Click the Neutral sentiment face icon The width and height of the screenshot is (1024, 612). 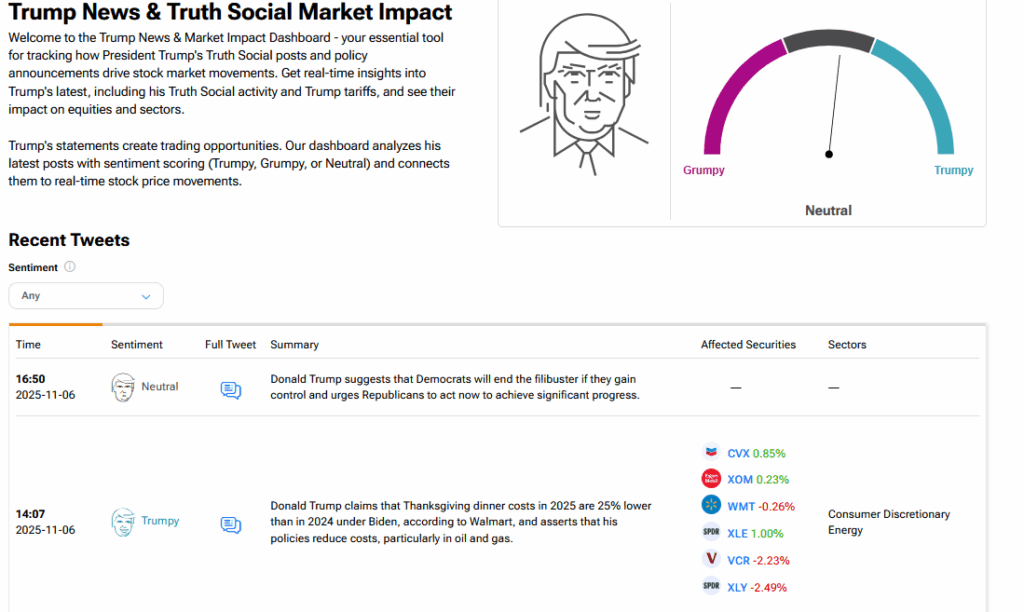pos(123,387)
